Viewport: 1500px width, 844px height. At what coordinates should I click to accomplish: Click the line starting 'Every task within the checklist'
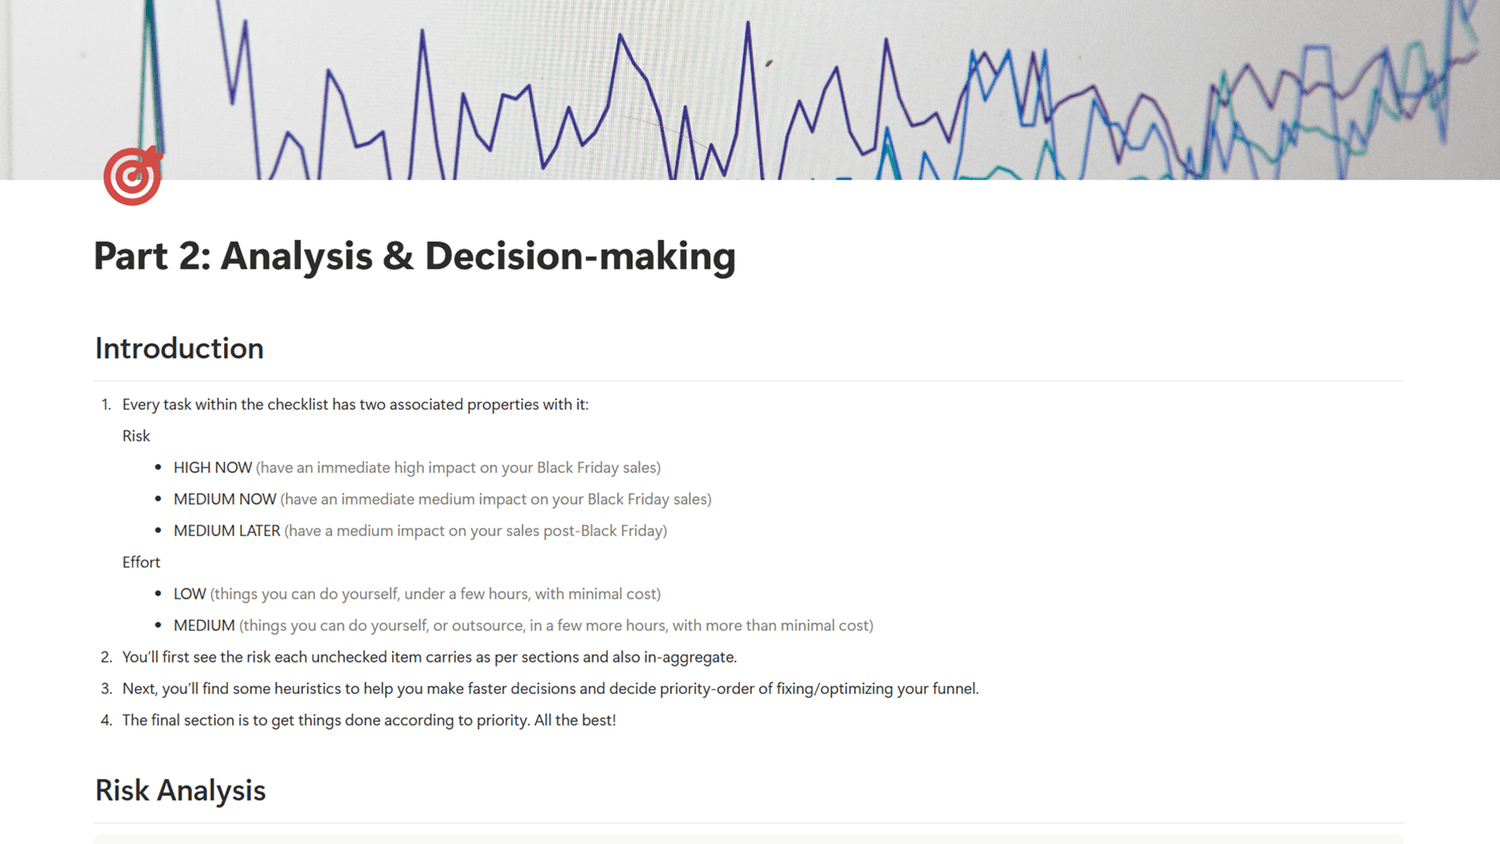pos(355,404)
